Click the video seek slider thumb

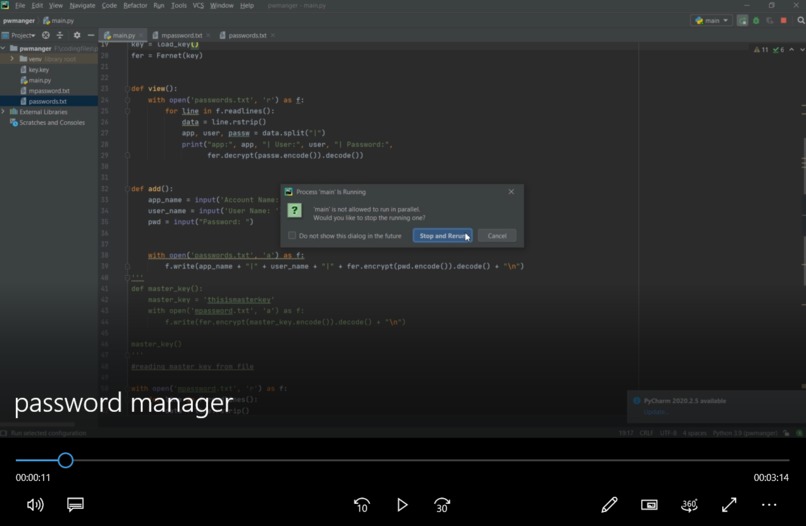click(x=65, y=460)
